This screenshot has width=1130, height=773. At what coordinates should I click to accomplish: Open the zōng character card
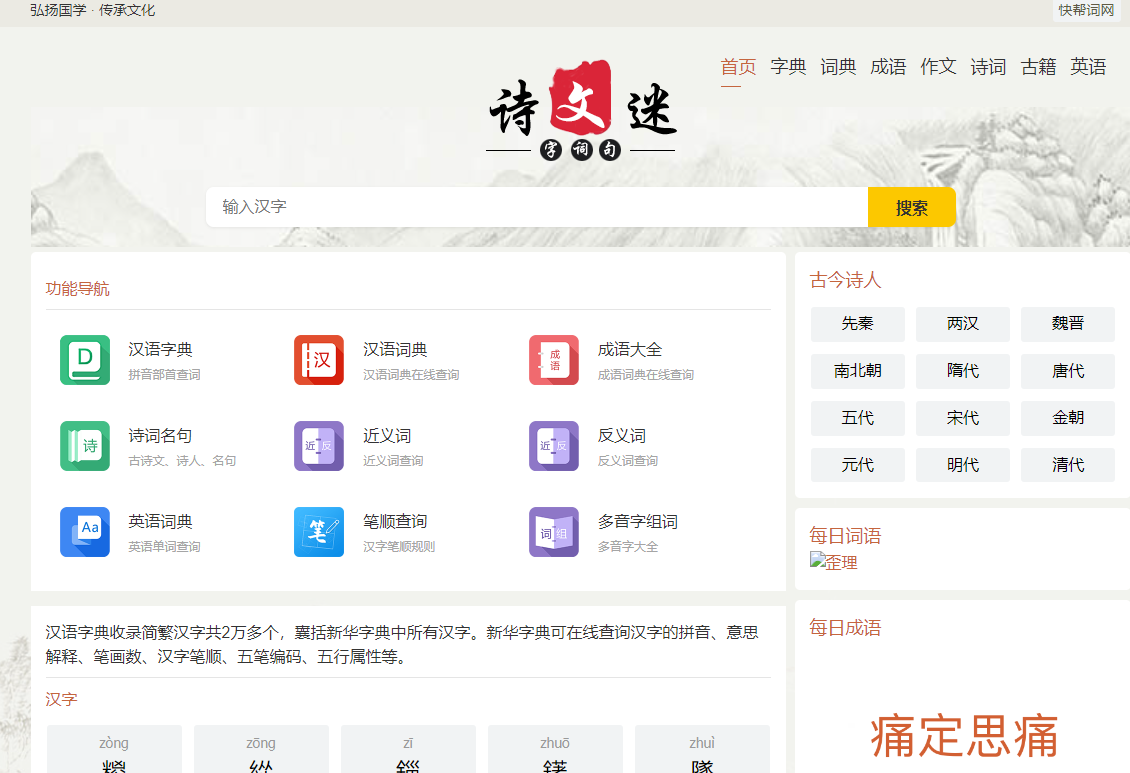click(261, 749)
